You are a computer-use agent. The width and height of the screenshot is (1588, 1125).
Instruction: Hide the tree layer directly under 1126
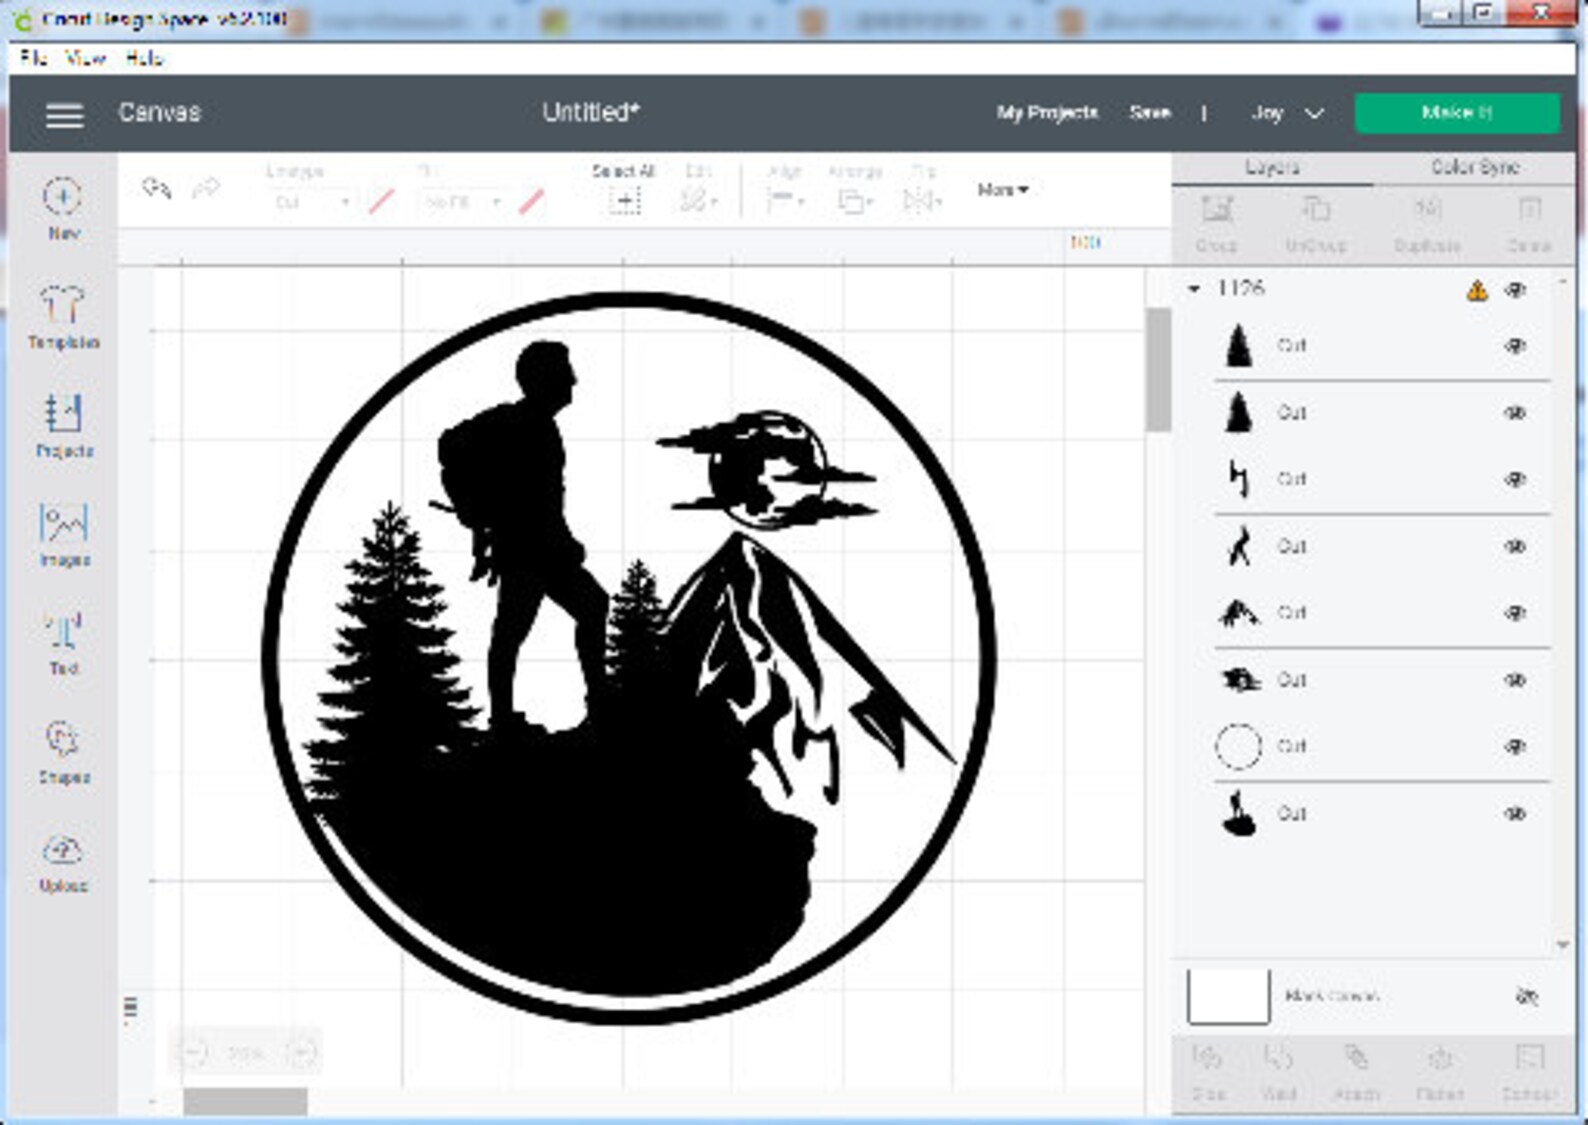pyautogui.click(x=1516, y=346)
